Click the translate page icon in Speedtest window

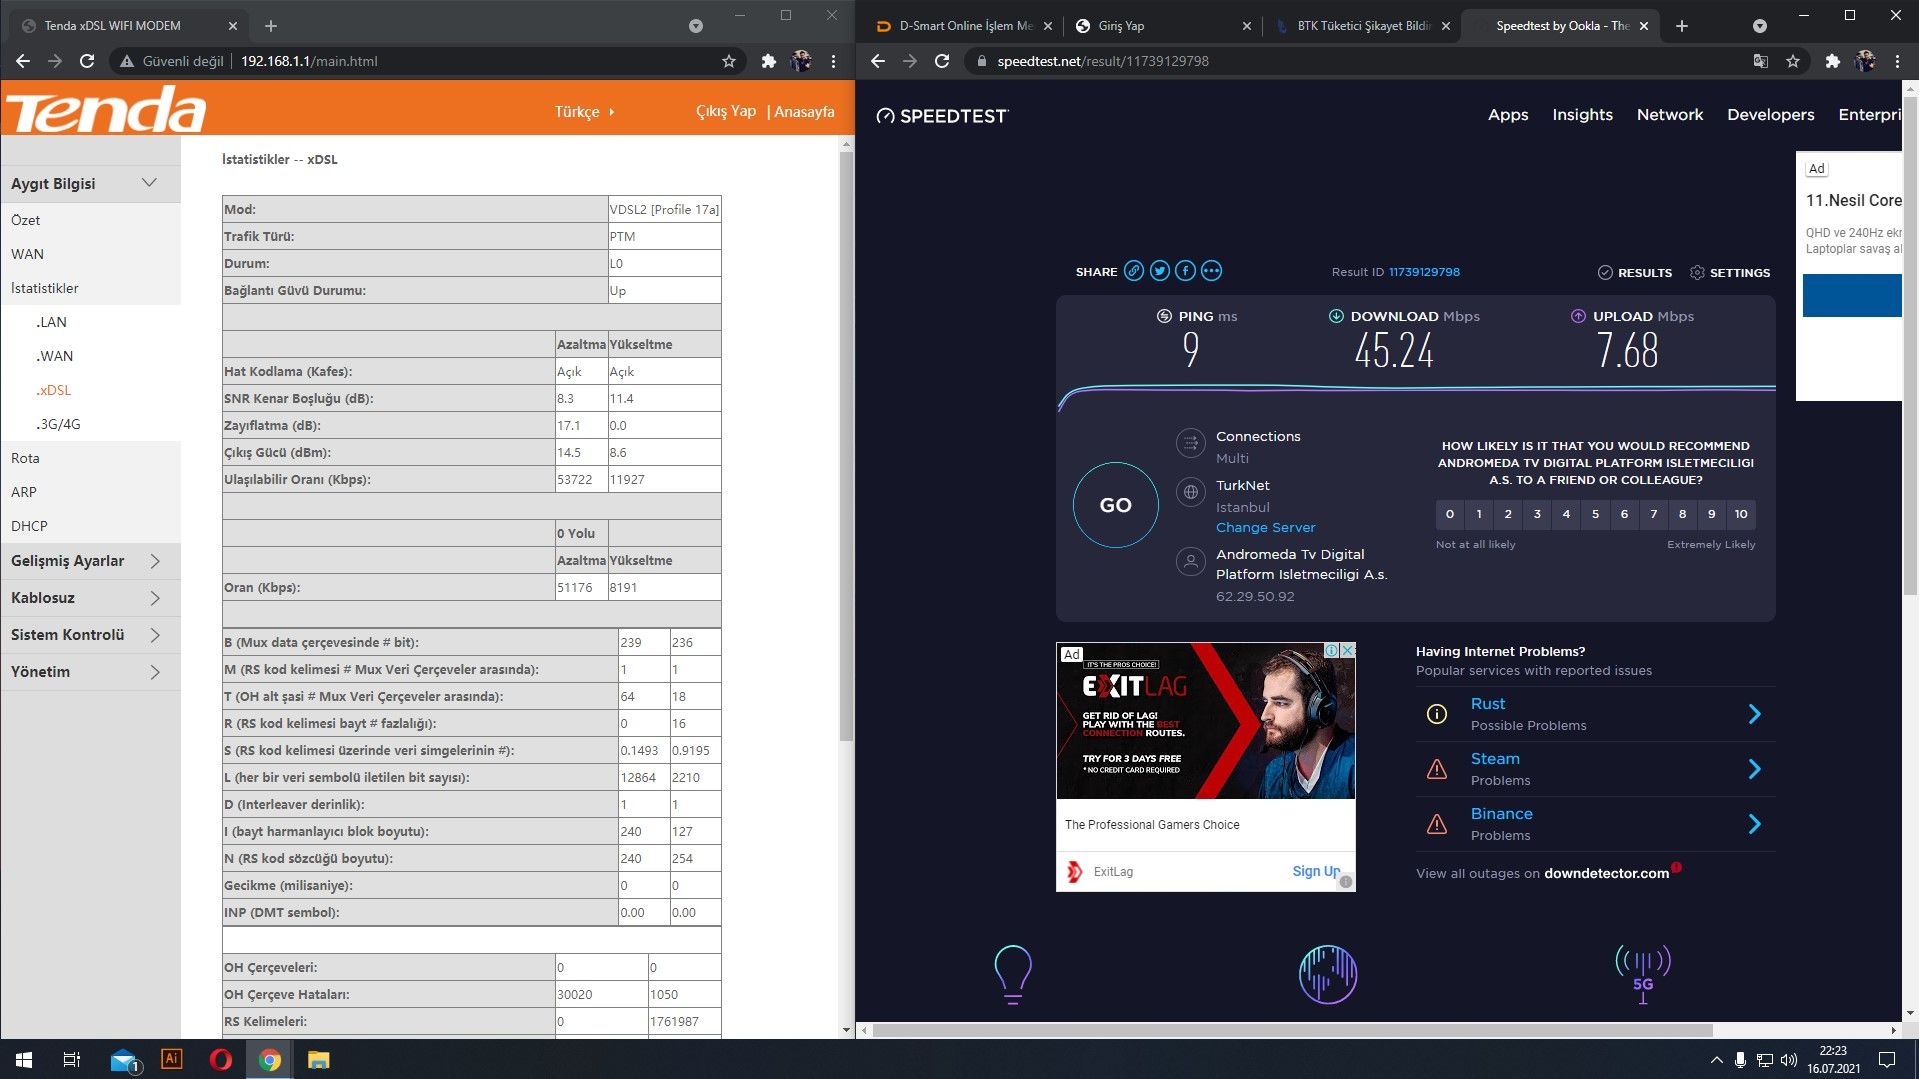tap(1761, 61)
